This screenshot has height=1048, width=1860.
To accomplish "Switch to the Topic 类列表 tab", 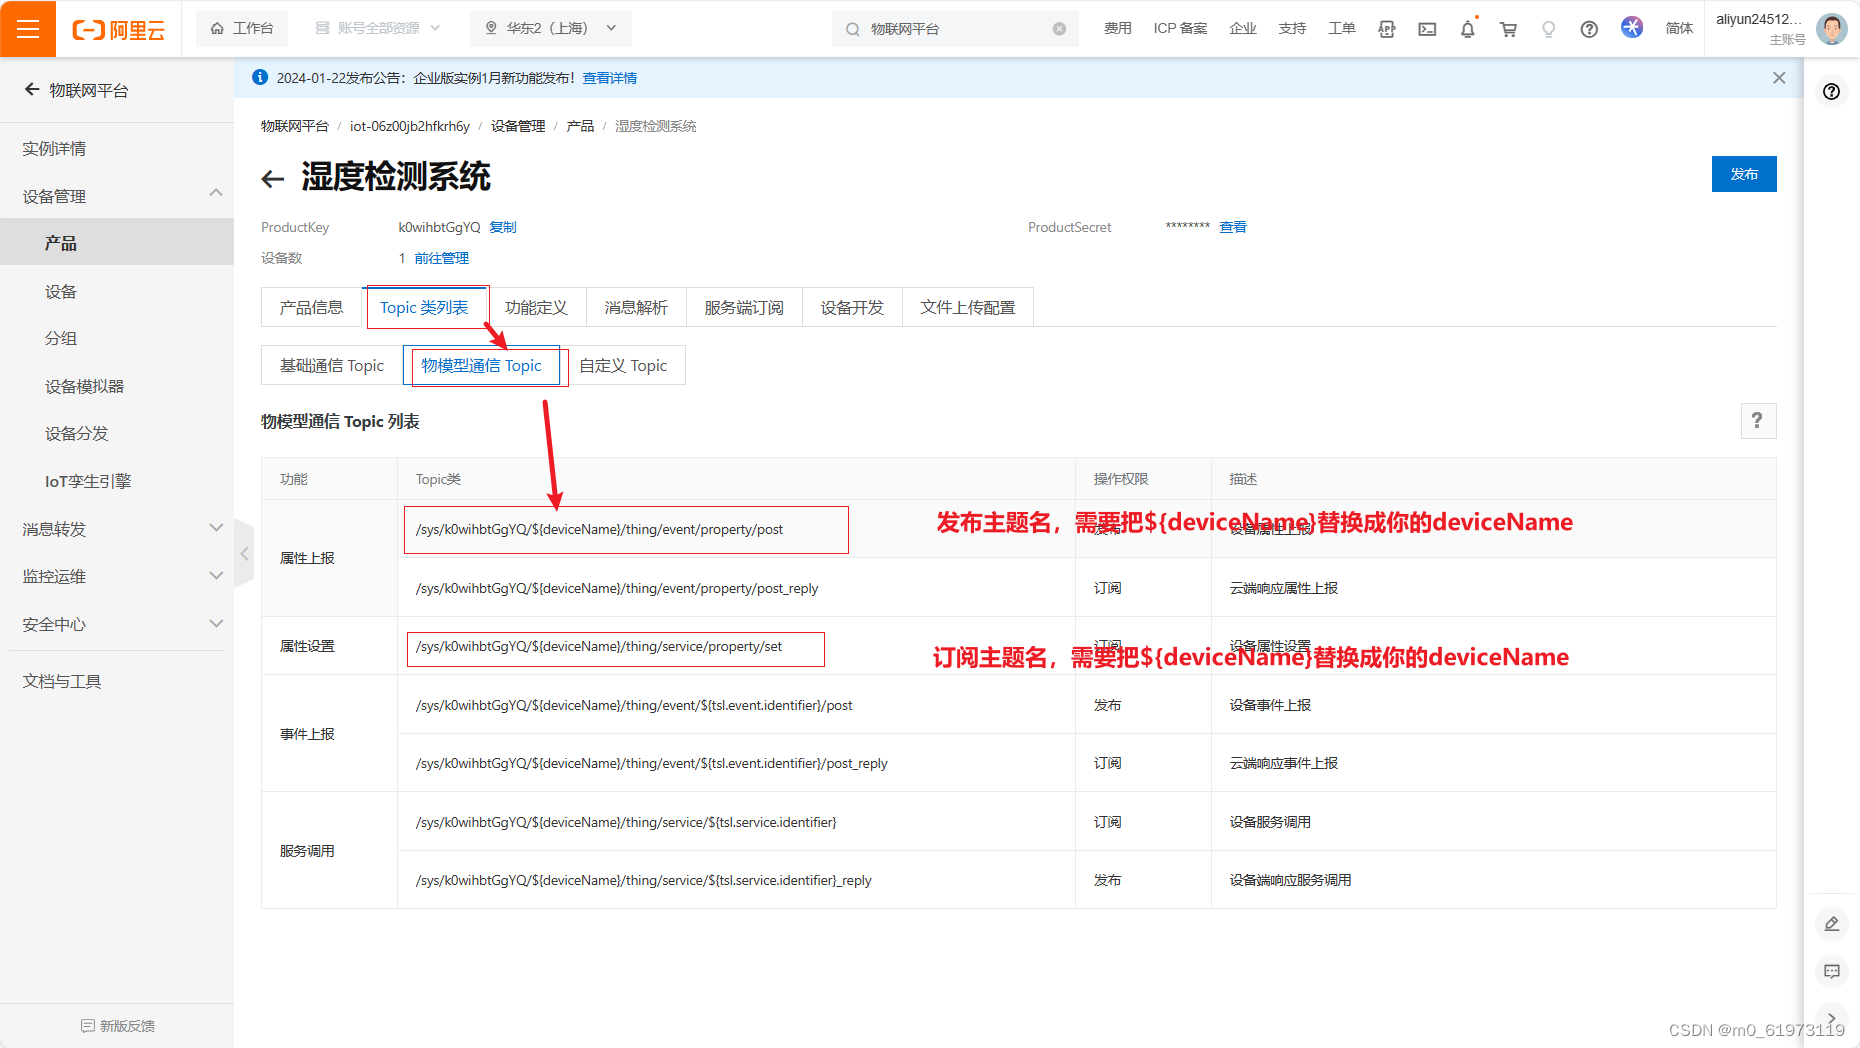I will [x=424, y=307].
